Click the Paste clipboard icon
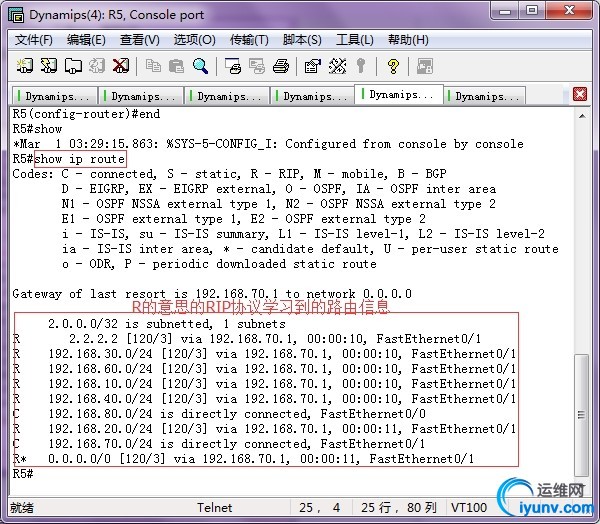Screen dimensions: 600x524 click(x=177, y=66)
